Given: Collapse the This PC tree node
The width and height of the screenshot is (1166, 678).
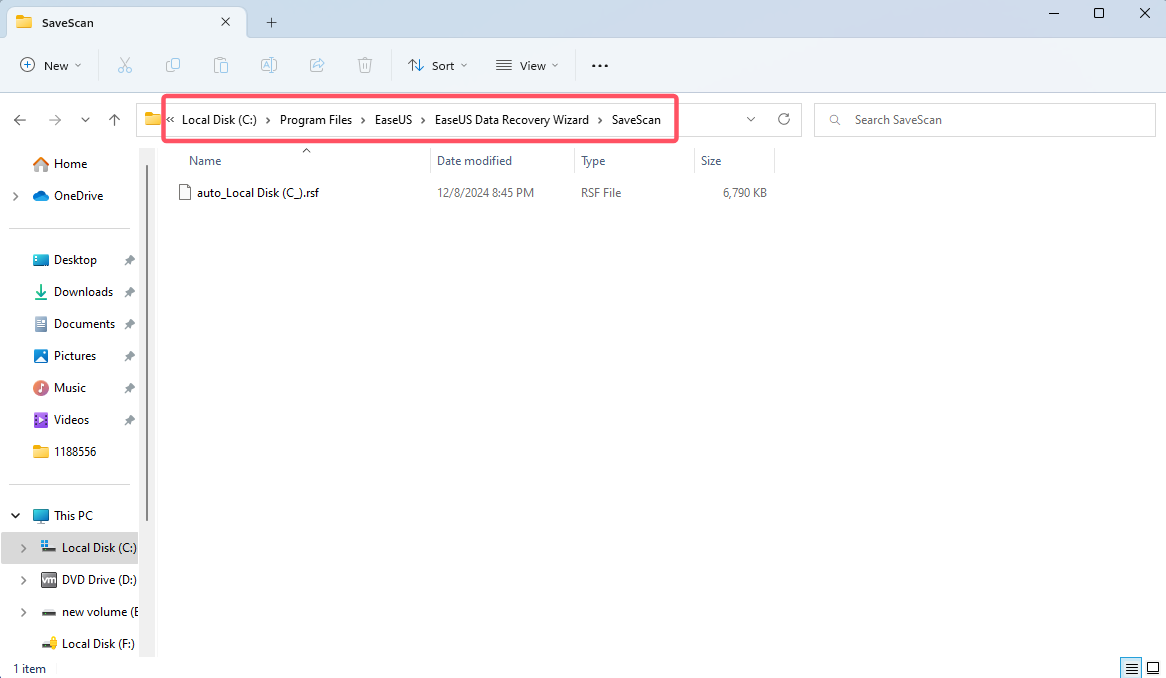Looking at the screenshot, I should pyautogui.click(x=16, y=516).
